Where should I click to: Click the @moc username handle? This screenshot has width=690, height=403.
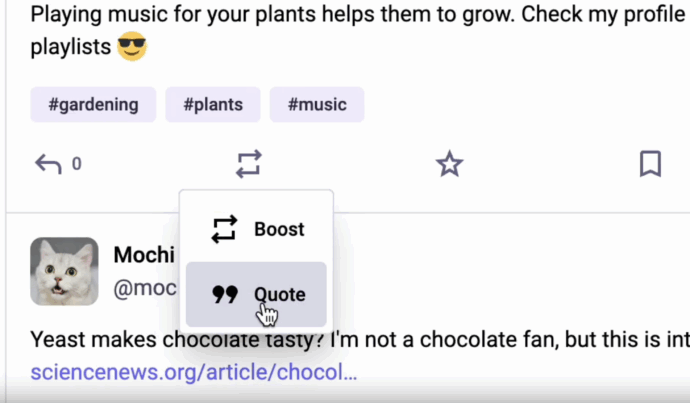pos(145,289)
